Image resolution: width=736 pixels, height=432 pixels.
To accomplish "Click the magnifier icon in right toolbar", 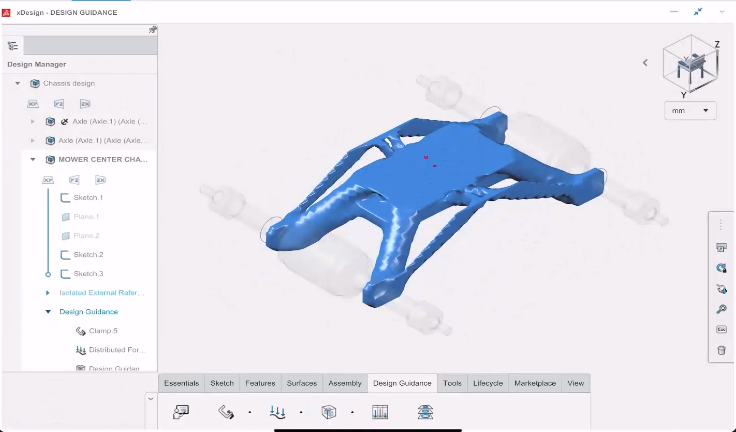I will click(721, 309).
